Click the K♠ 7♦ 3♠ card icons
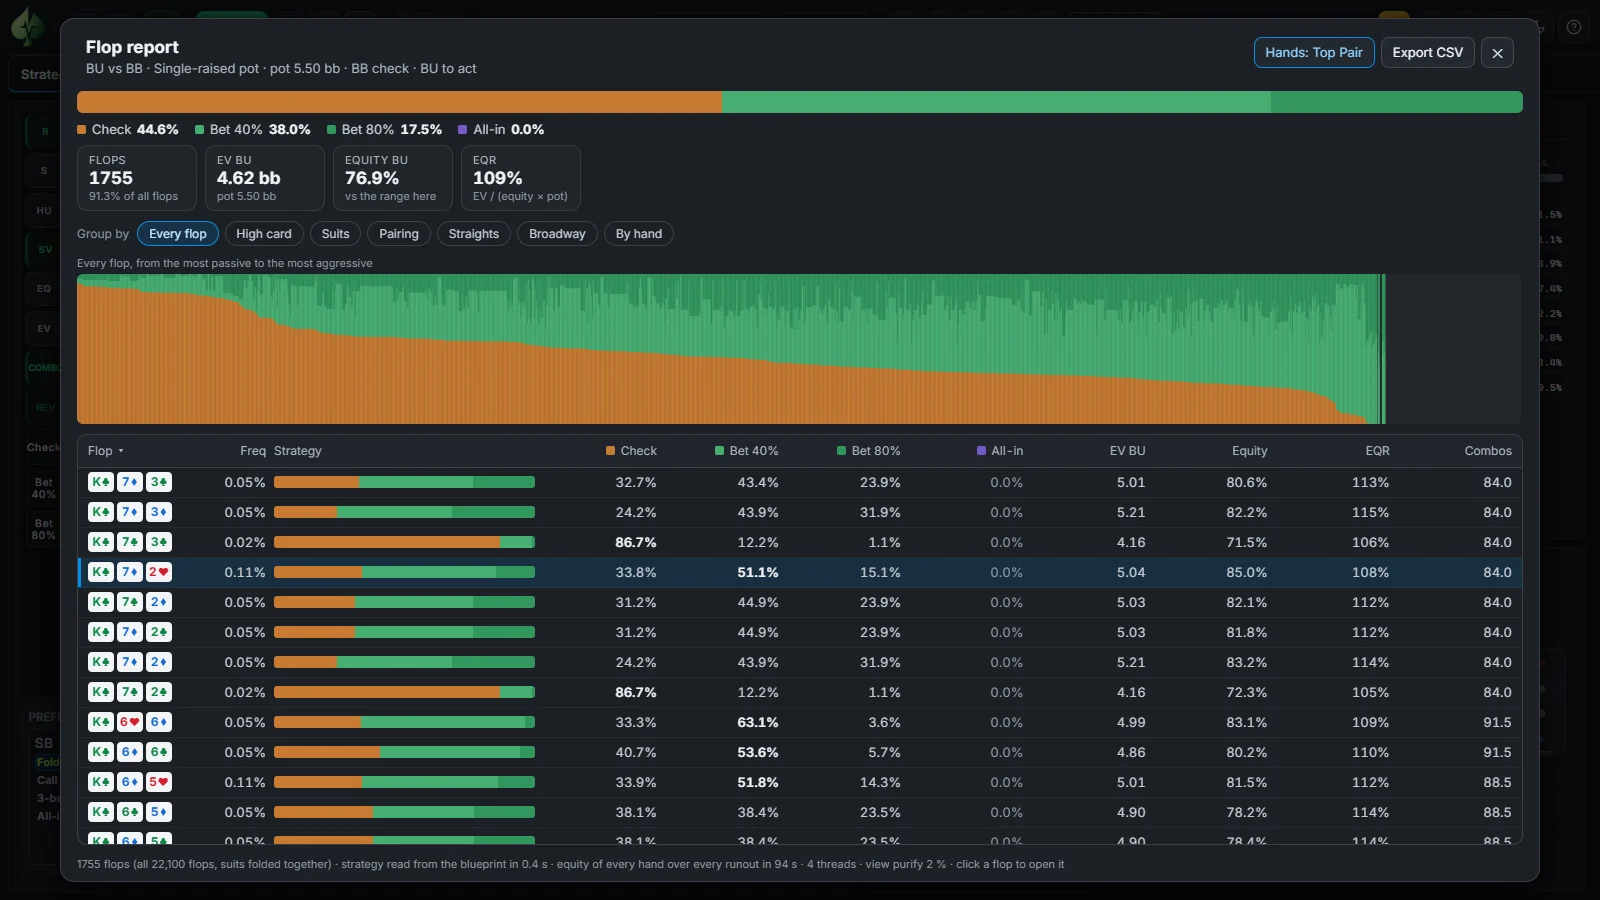This screenshot has width=1600, height=900. pos(130,482)
